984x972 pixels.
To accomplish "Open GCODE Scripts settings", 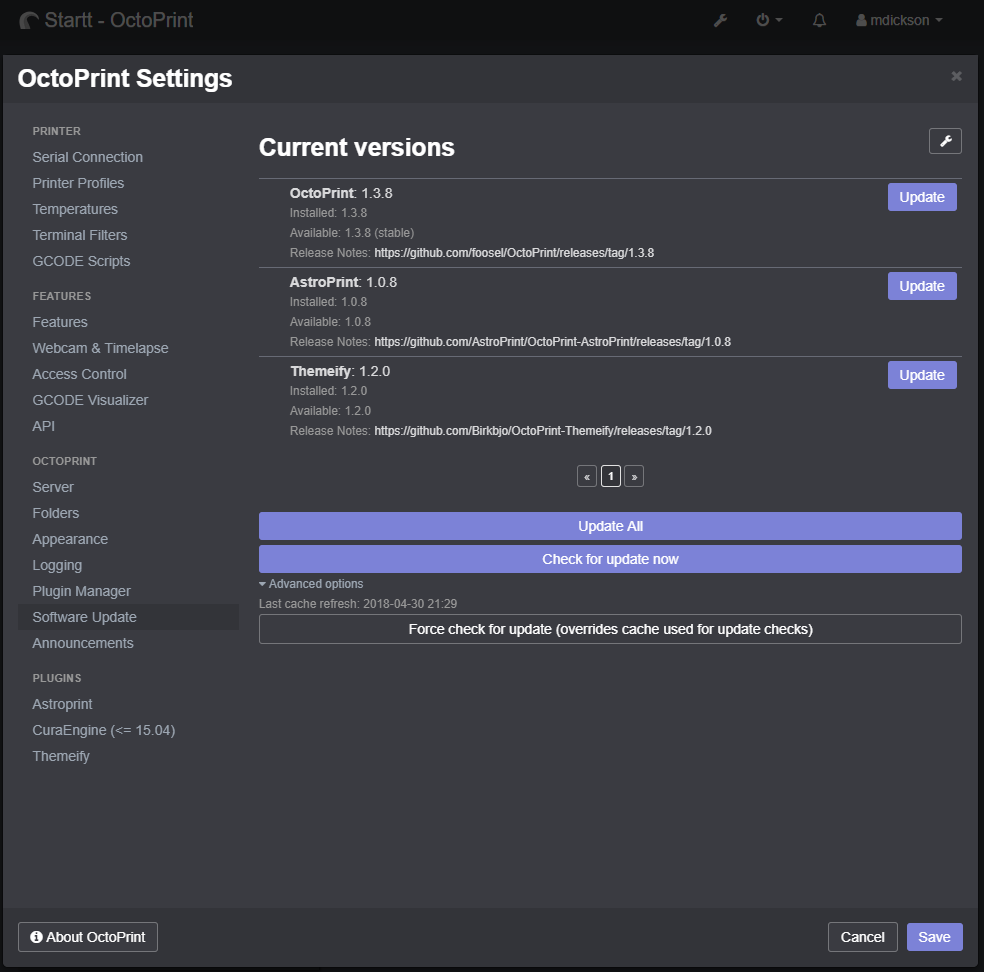I will tap(81, 262).
